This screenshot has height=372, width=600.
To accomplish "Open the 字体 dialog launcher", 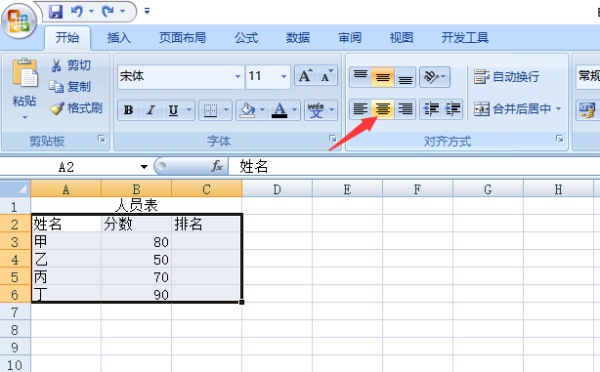I will 333,139.
